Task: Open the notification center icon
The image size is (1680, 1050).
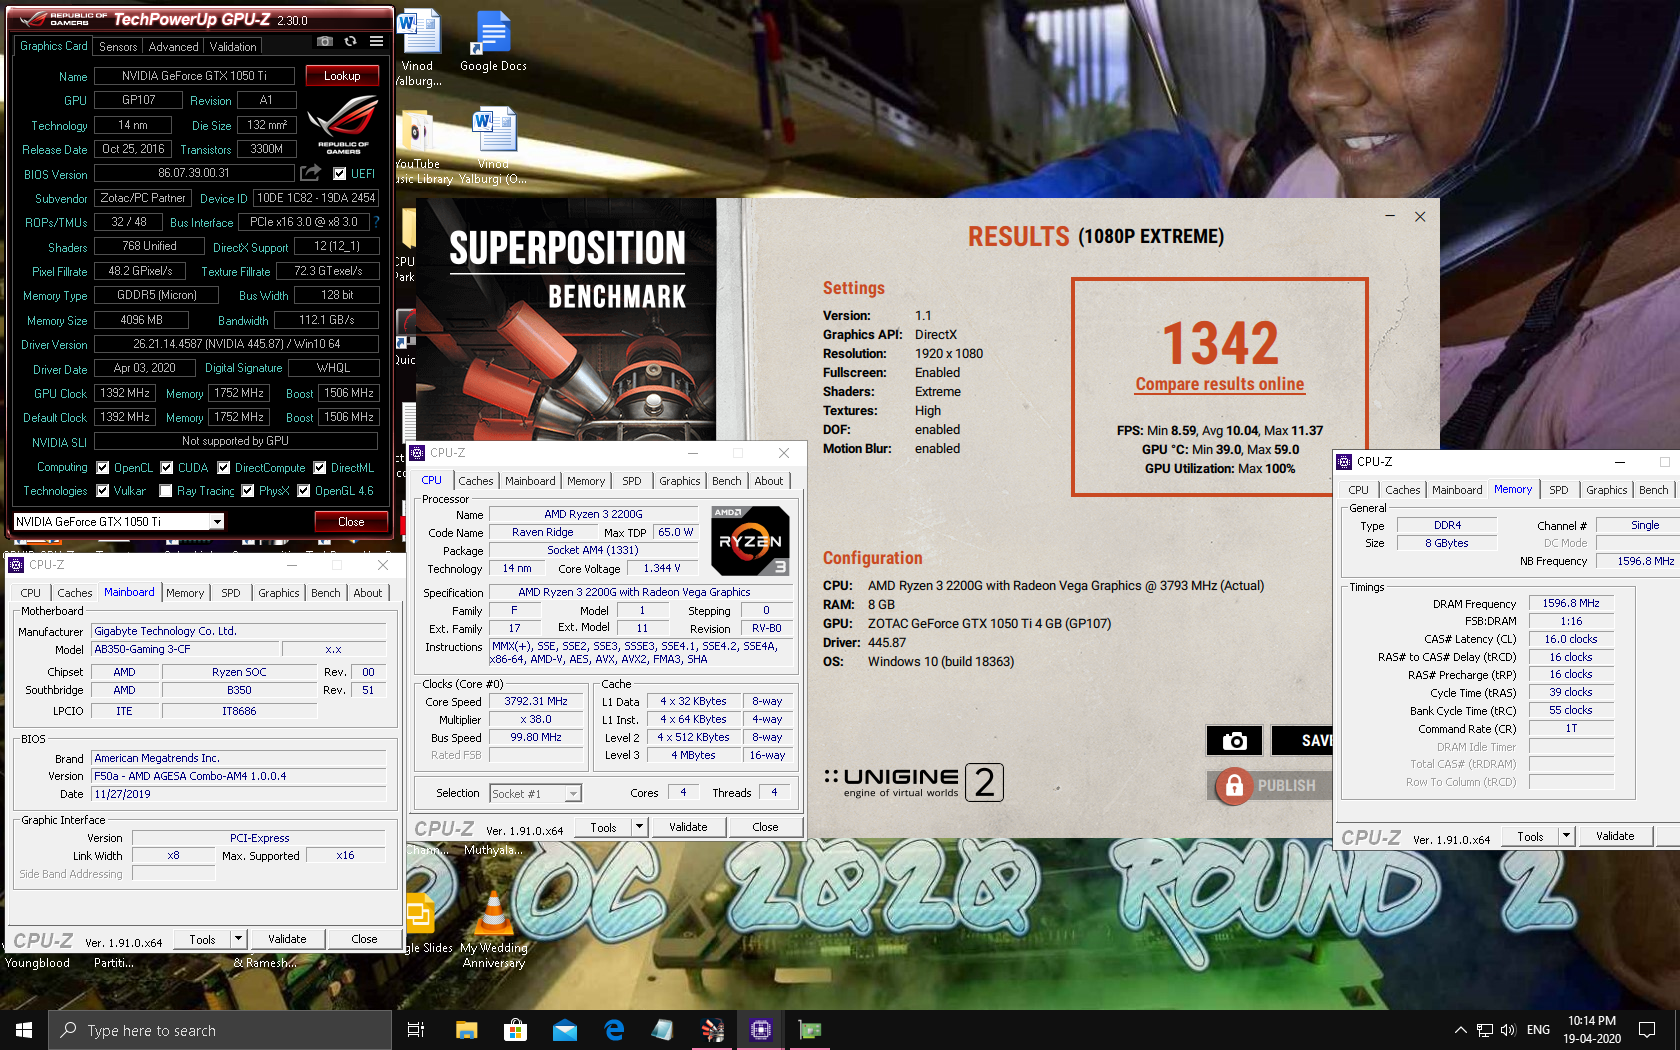Action: click(x=1647, y=1030)
